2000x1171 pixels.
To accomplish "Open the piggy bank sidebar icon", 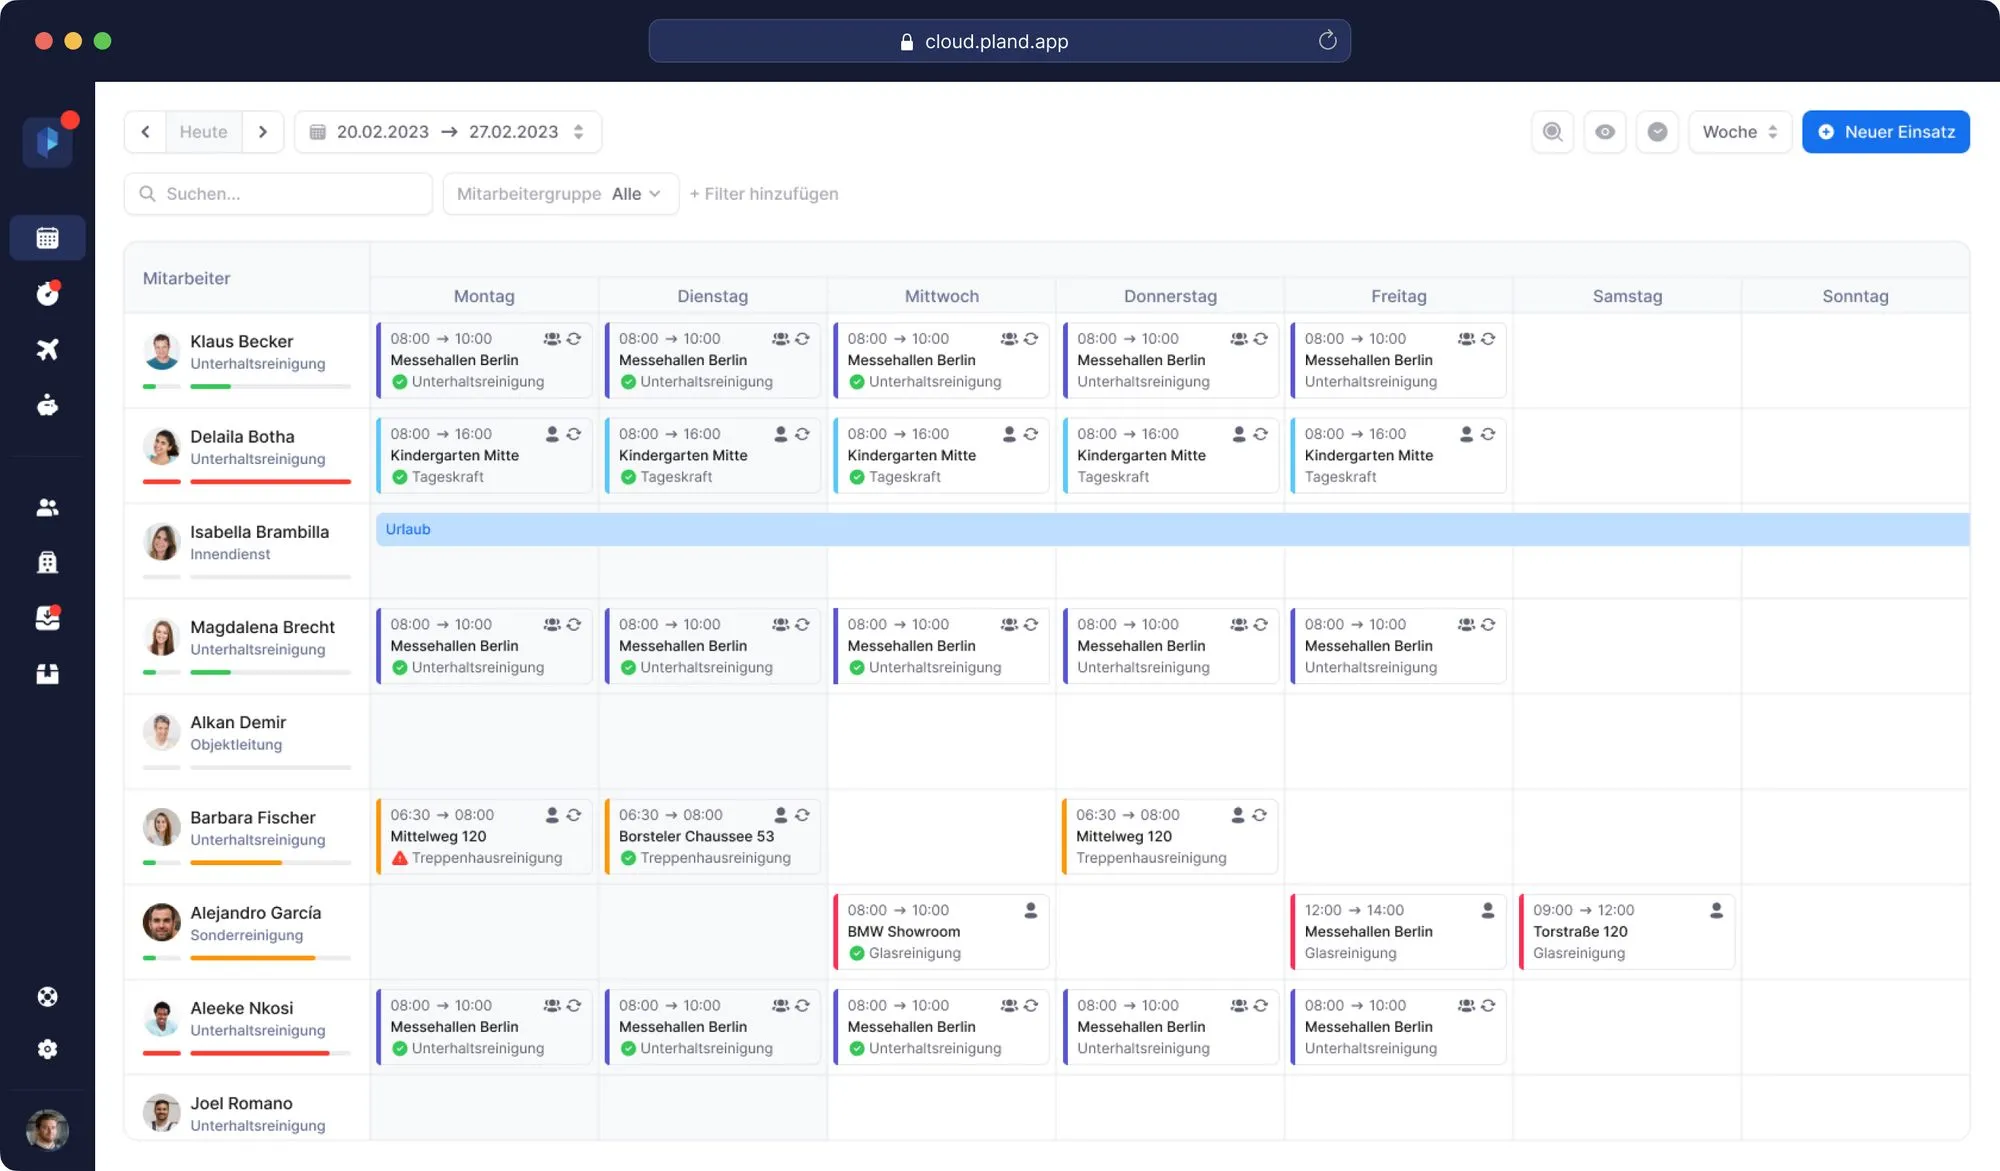I will coord(47,405).
